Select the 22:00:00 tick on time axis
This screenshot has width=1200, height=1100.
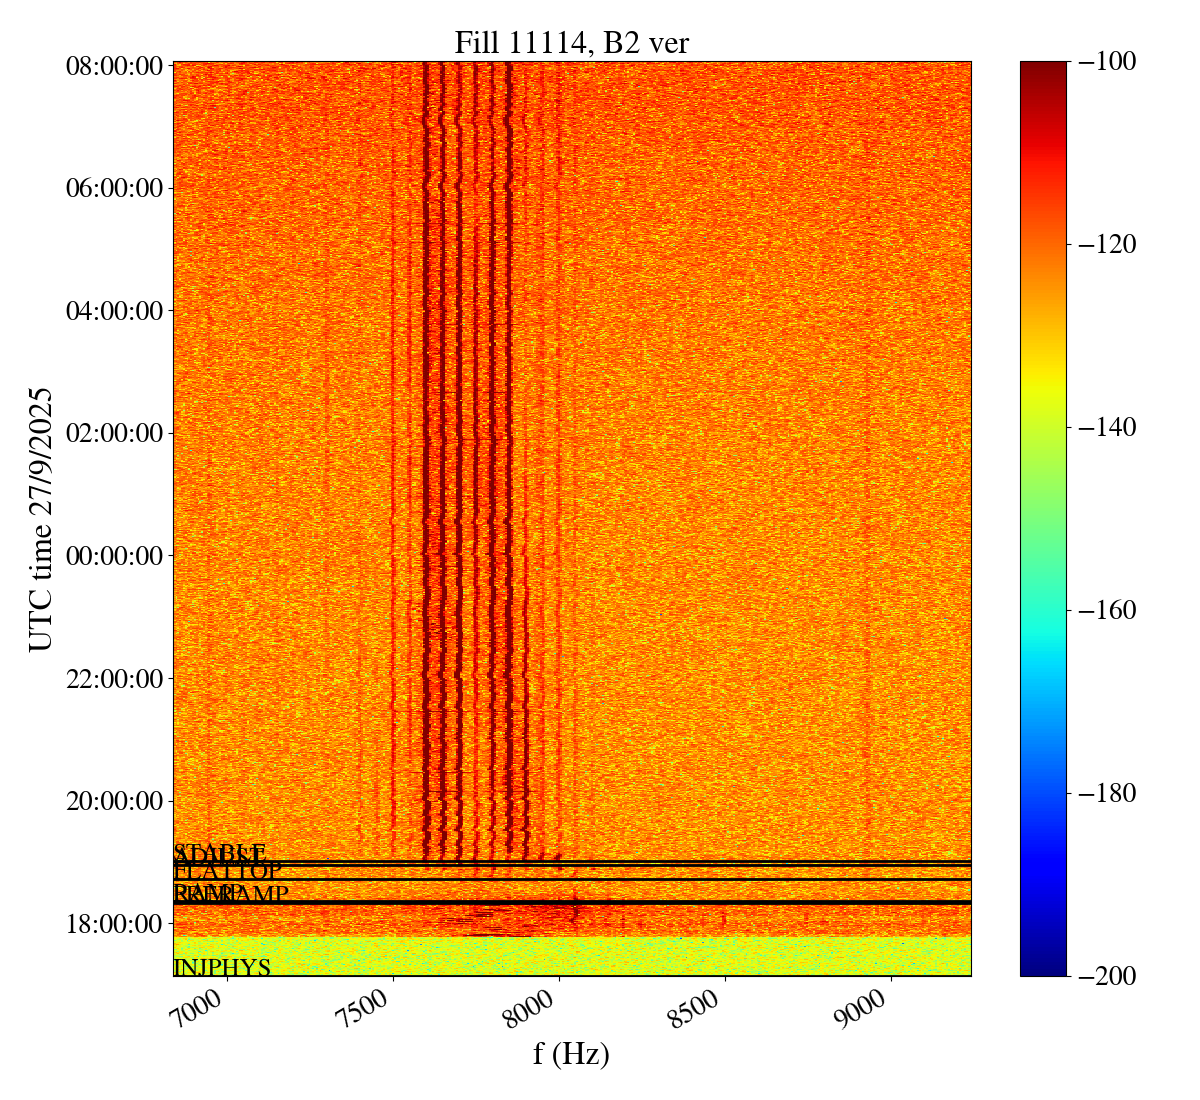[x=114, y=679]
